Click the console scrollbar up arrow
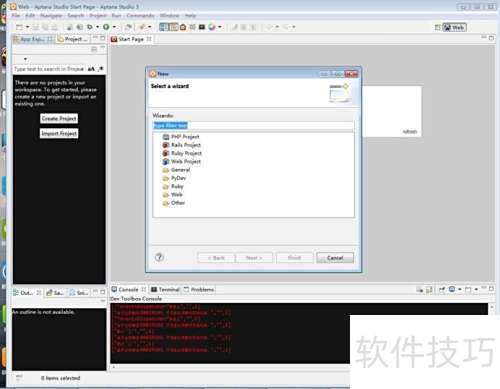The height and width of the screenshot is (389, 500). (x=492, y=306)
